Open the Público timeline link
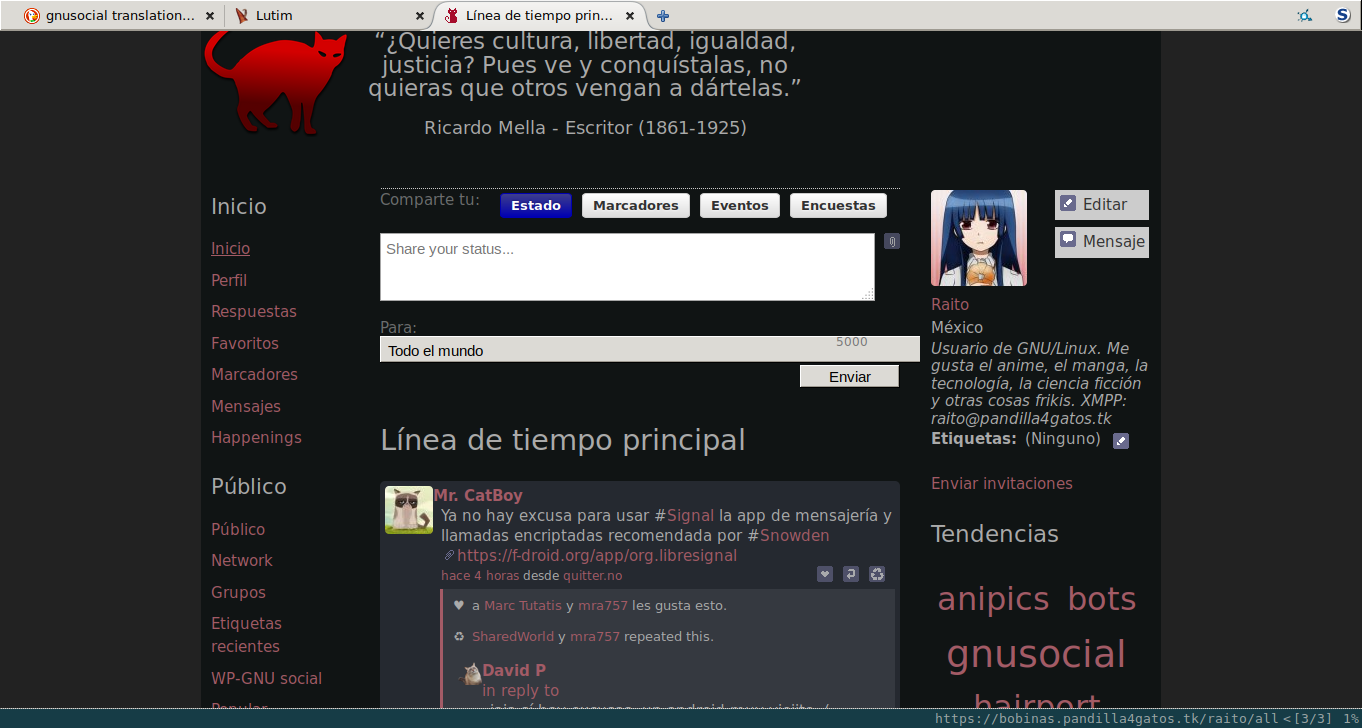1362x728 pixels. [x=238, y=529]
